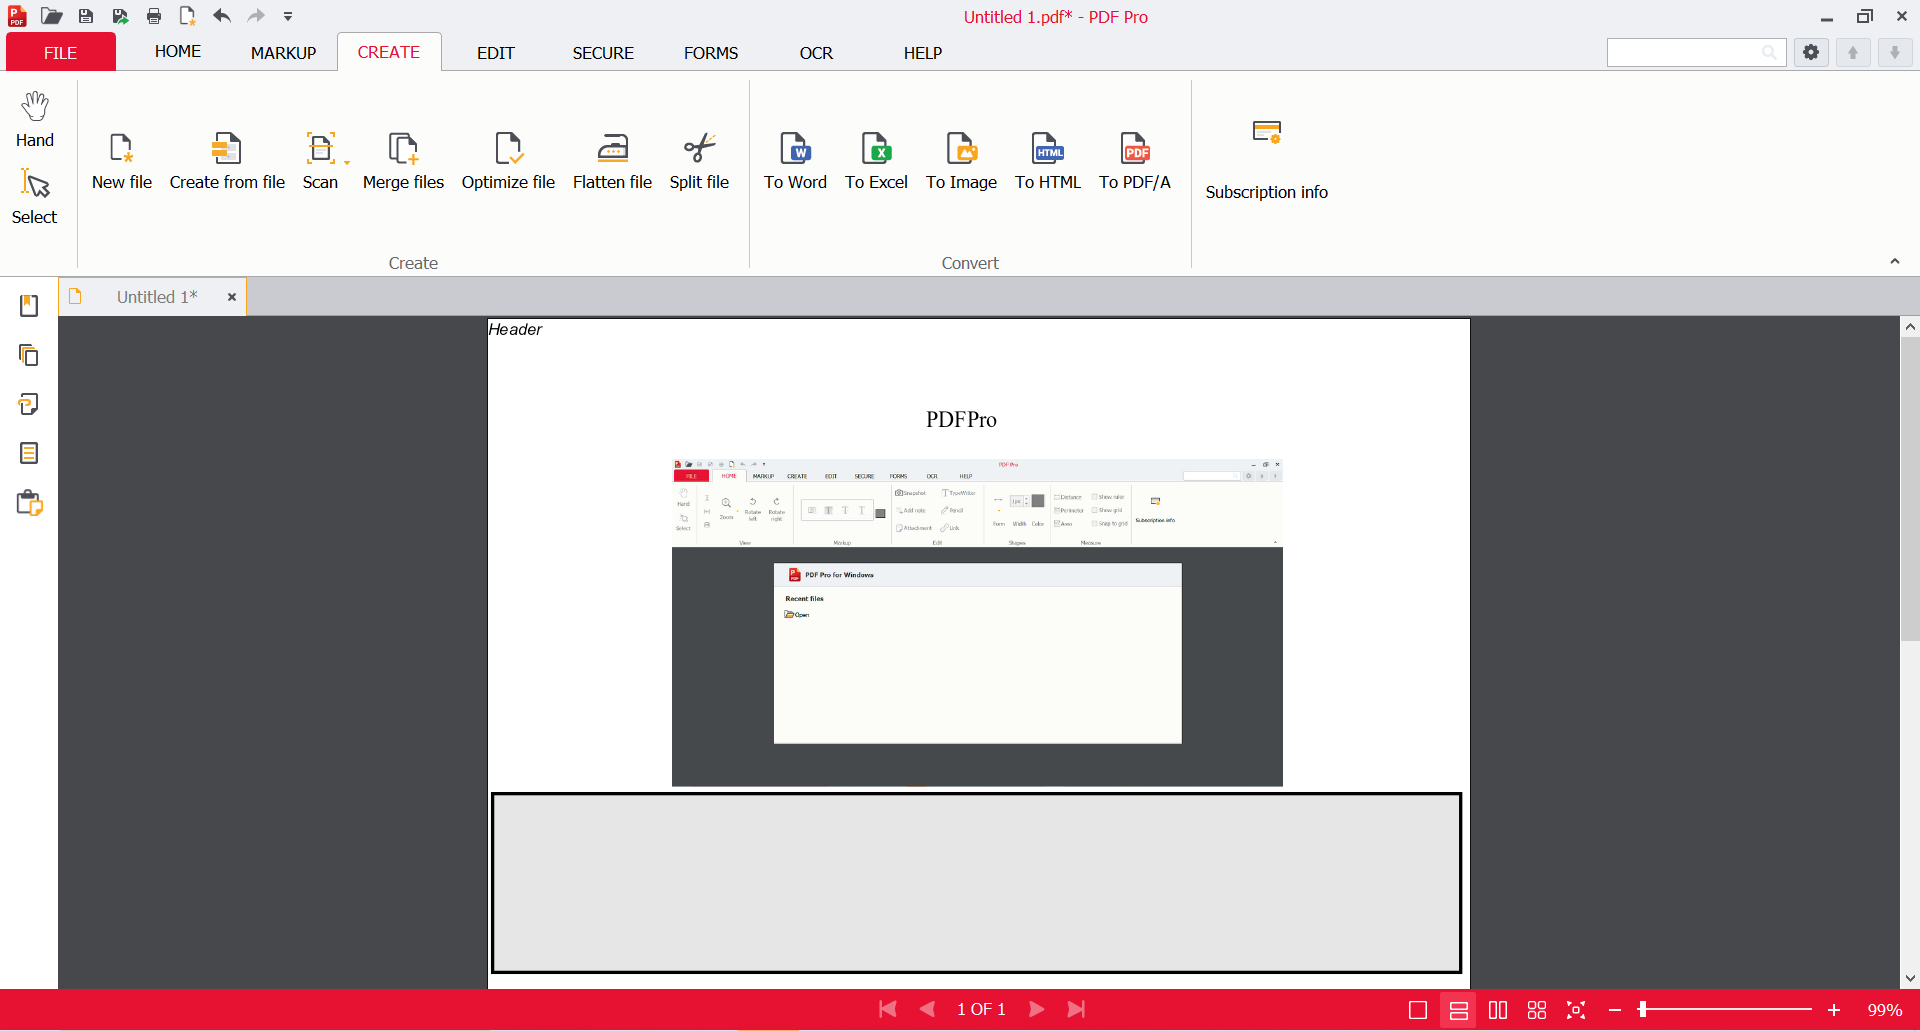The image size is (1920, 1031).
Task: Switch to single page view
Action: tap(1418, 1011)
